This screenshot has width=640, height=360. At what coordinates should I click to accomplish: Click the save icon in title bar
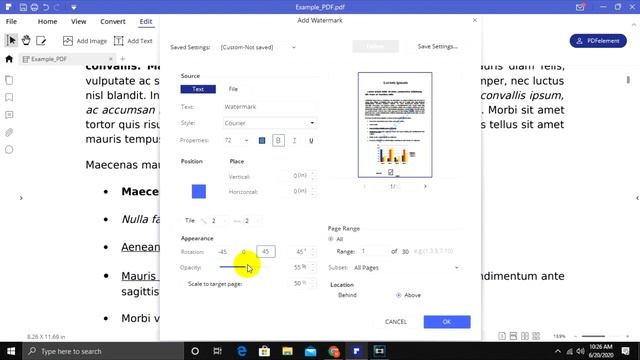tap(23, 7)
